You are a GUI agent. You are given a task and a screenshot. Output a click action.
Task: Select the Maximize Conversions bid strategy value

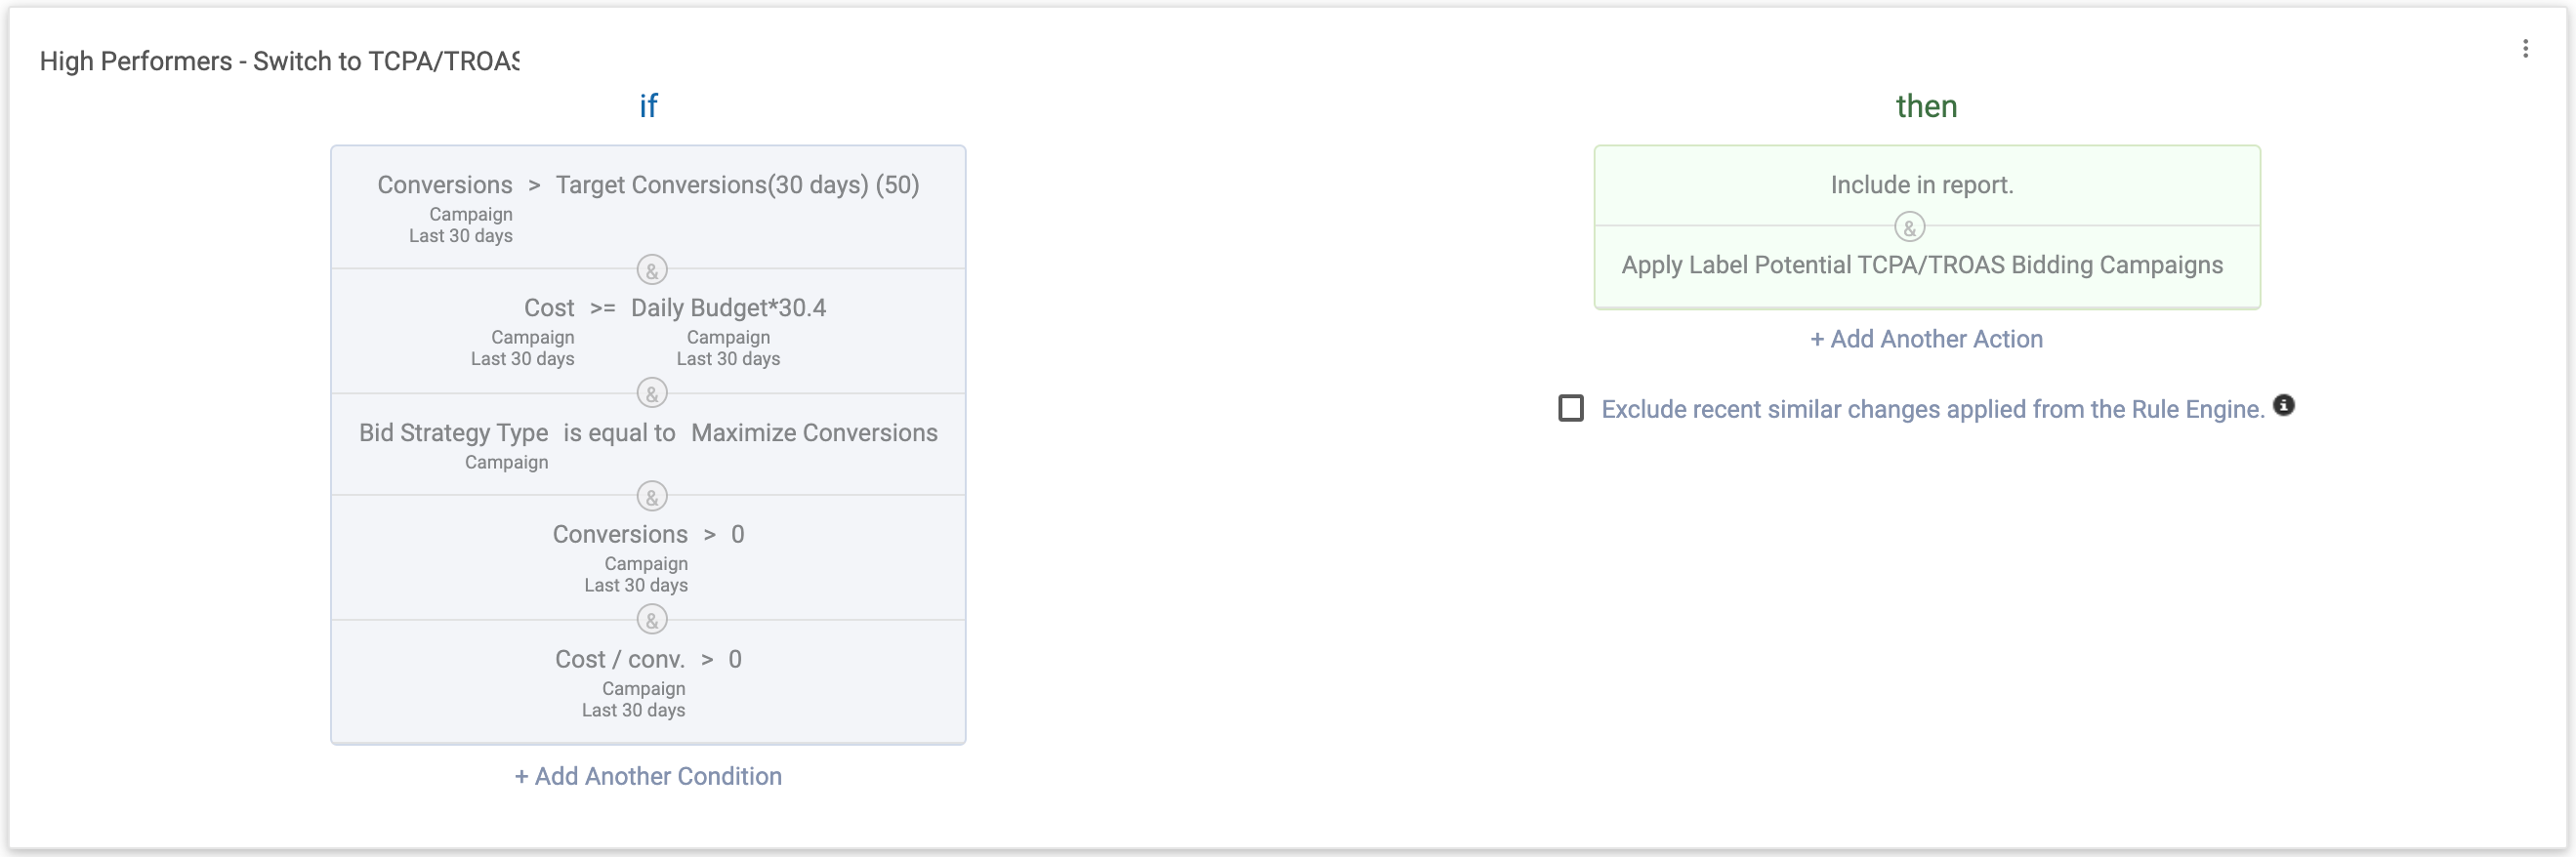click(x=813, y=433)
